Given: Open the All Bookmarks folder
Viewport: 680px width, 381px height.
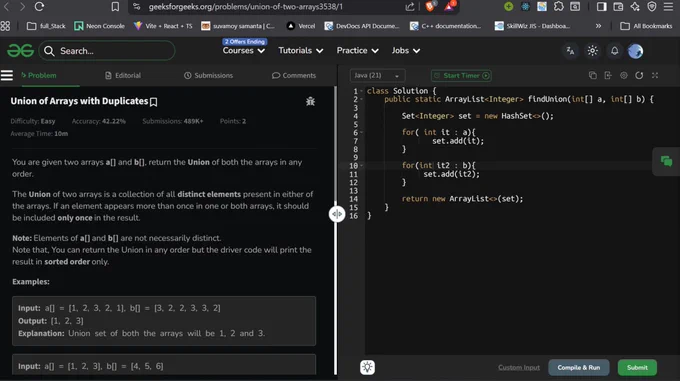Looking at the screenshot, I should point(646,26).
